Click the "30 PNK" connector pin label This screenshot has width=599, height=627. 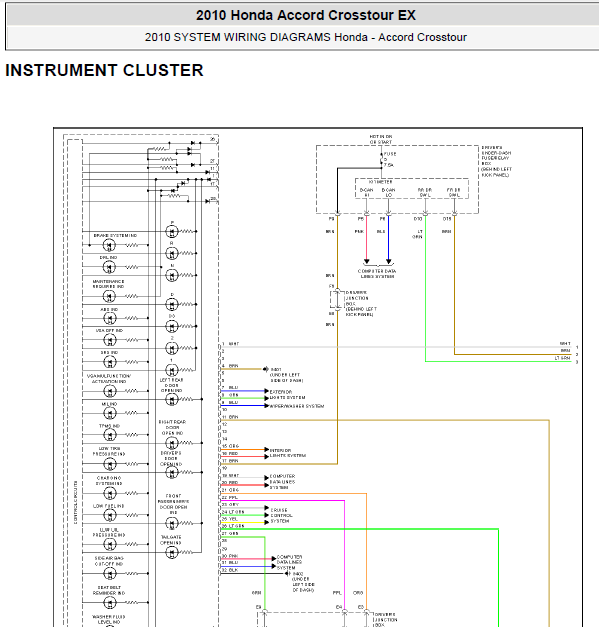(x=230, y=556)
